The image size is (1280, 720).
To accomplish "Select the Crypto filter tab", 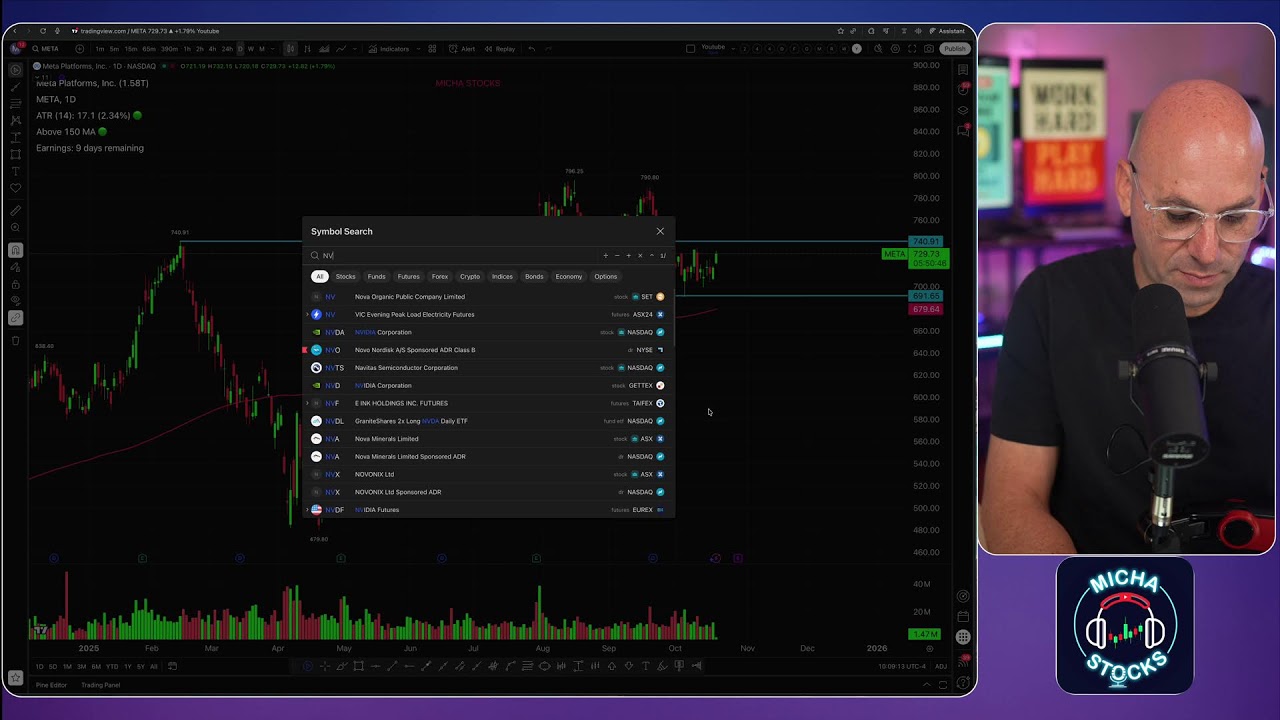I will pos(470,276).
